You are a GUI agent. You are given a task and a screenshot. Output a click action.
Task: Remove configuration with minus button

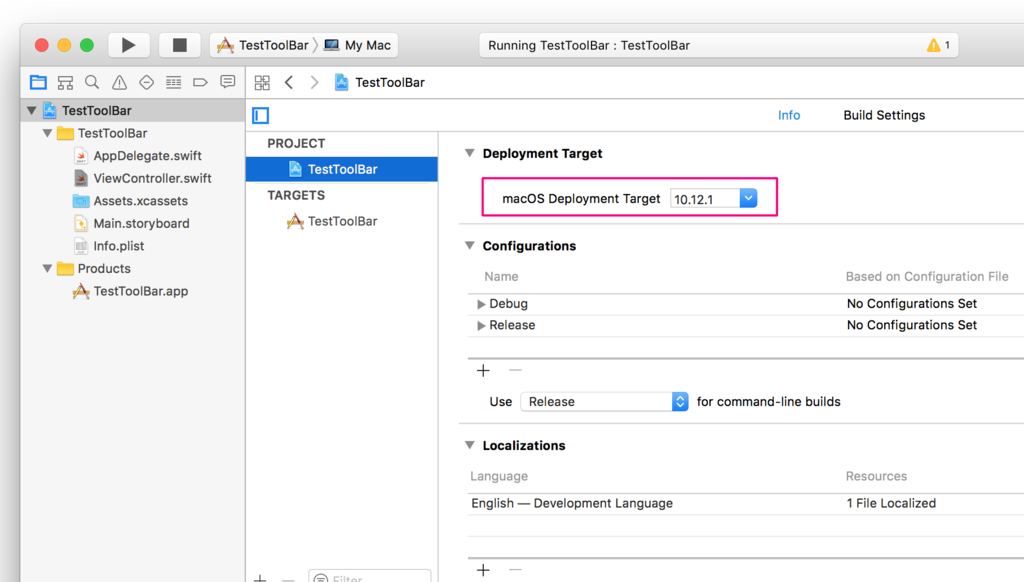point(515,370)
